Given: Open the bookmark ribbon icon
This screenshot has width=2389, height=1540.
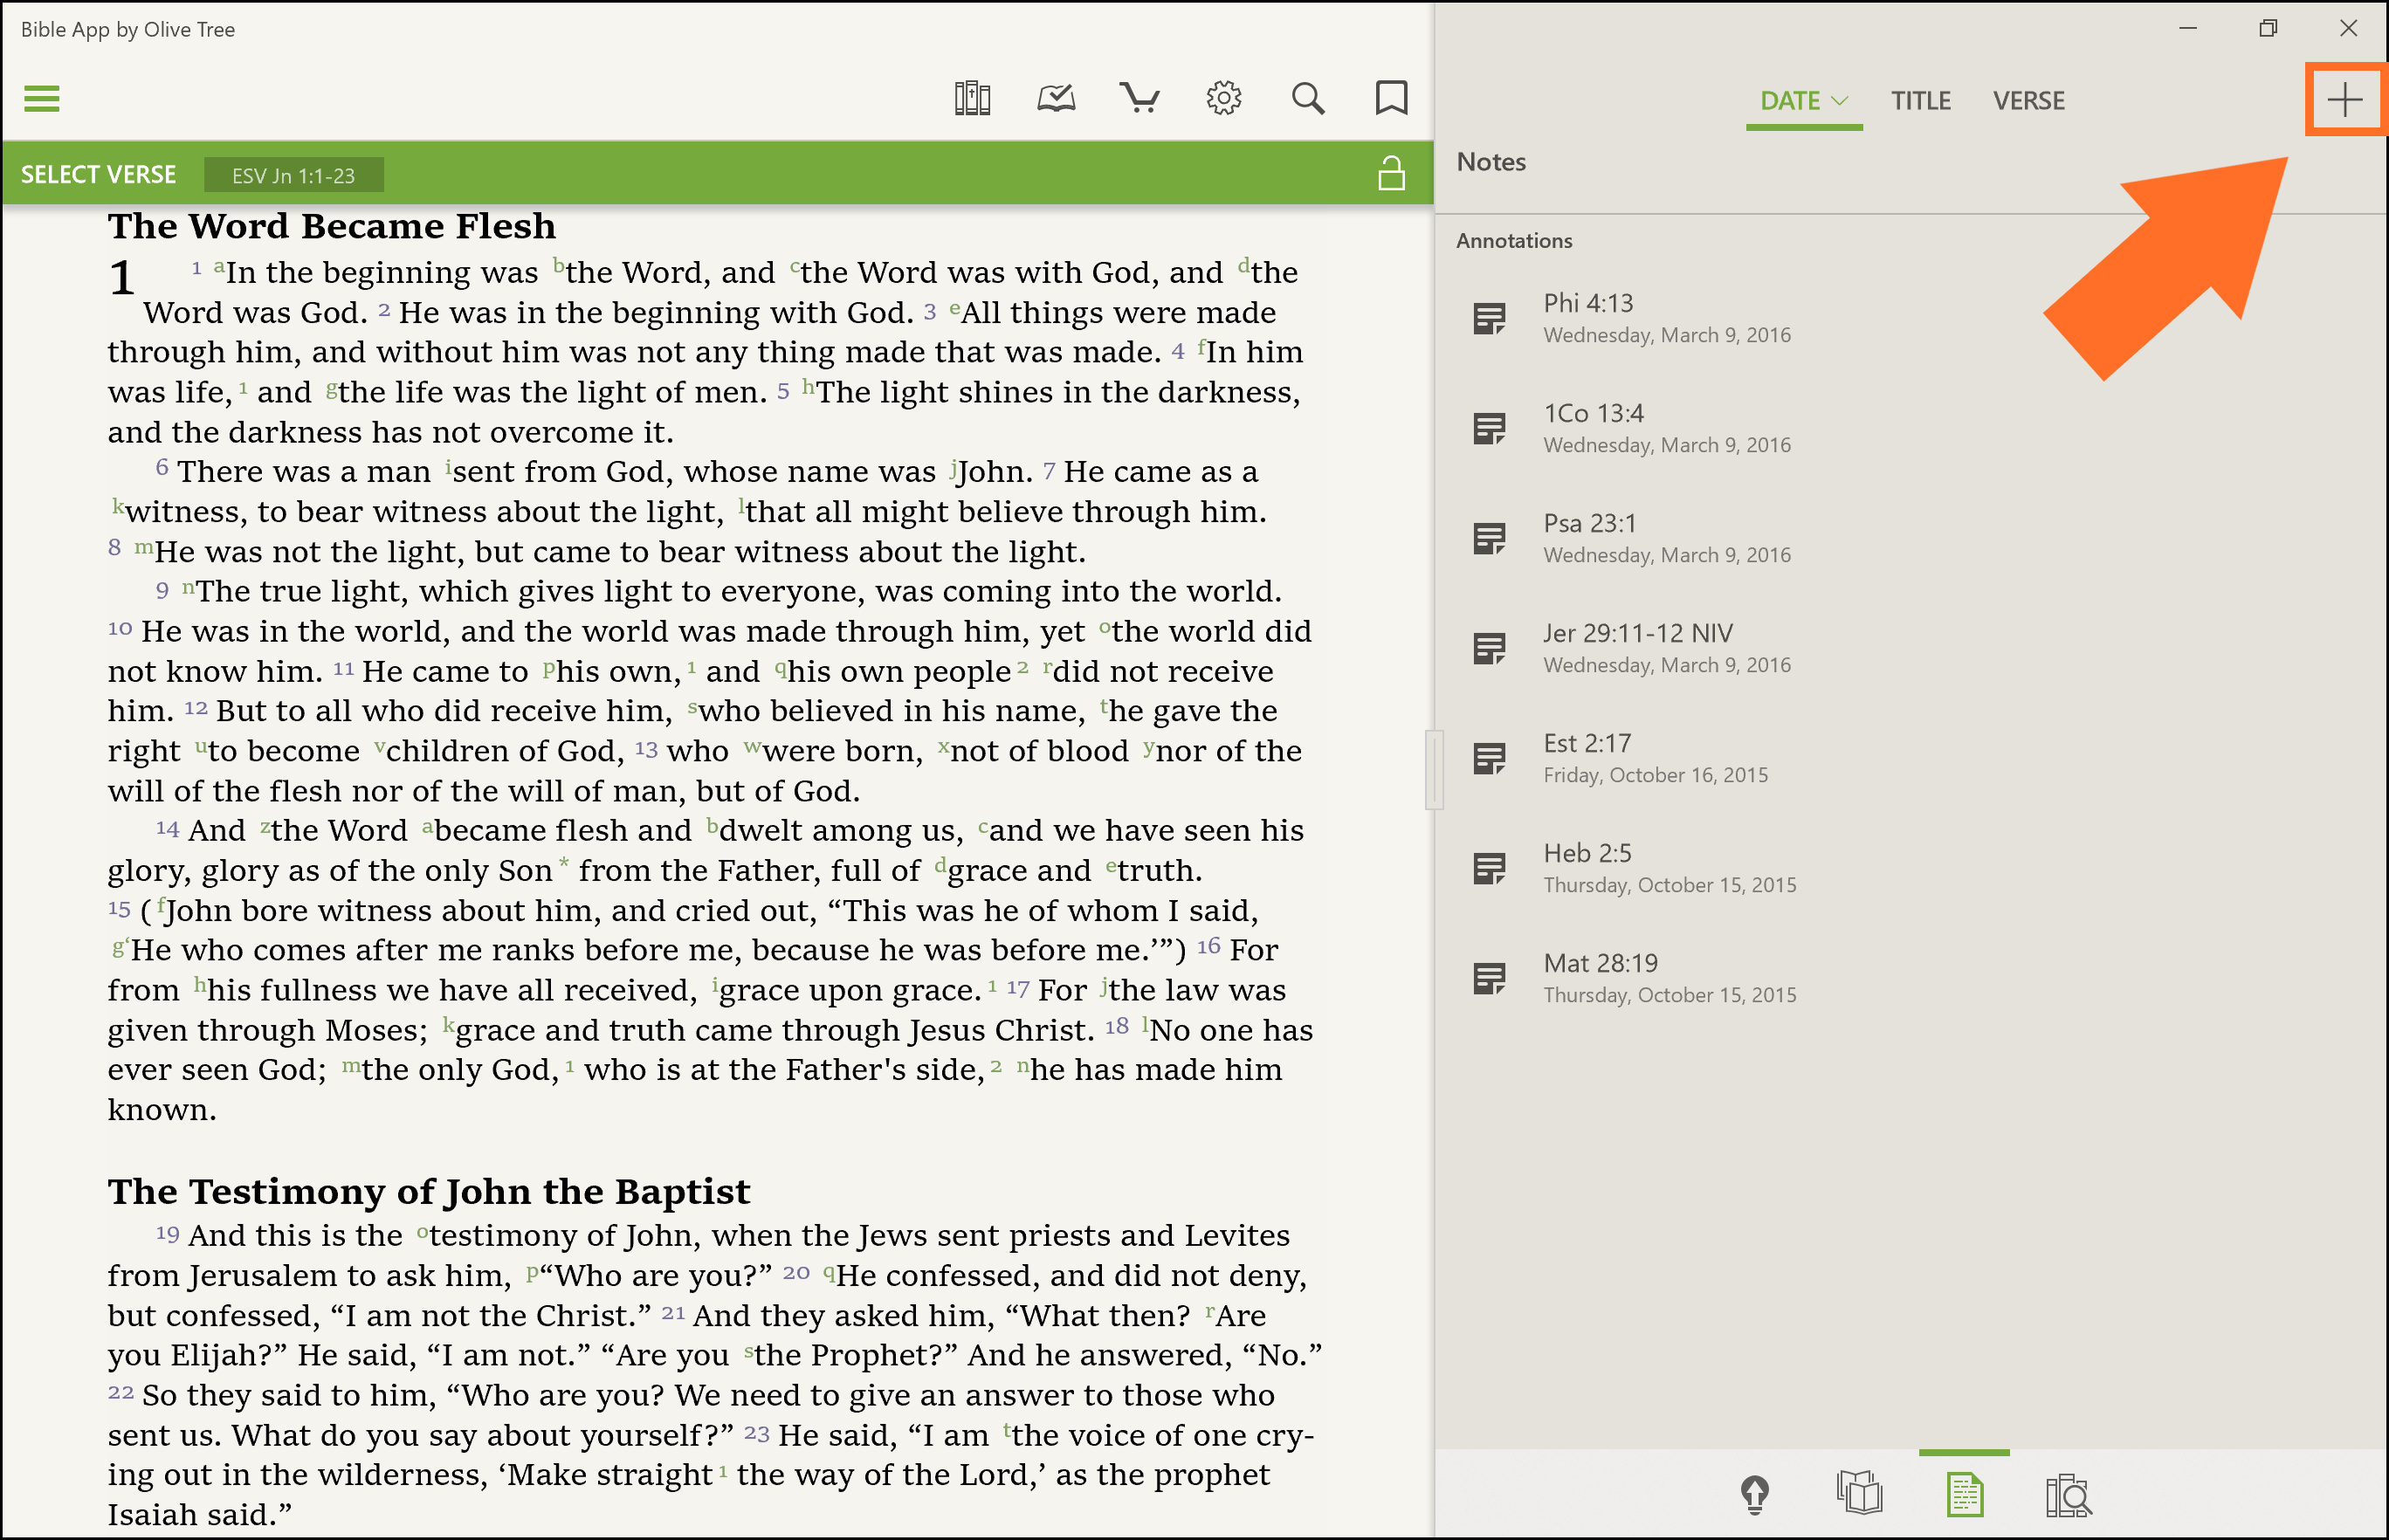Looking at the screenshot, I should (x=1391, y=99).
